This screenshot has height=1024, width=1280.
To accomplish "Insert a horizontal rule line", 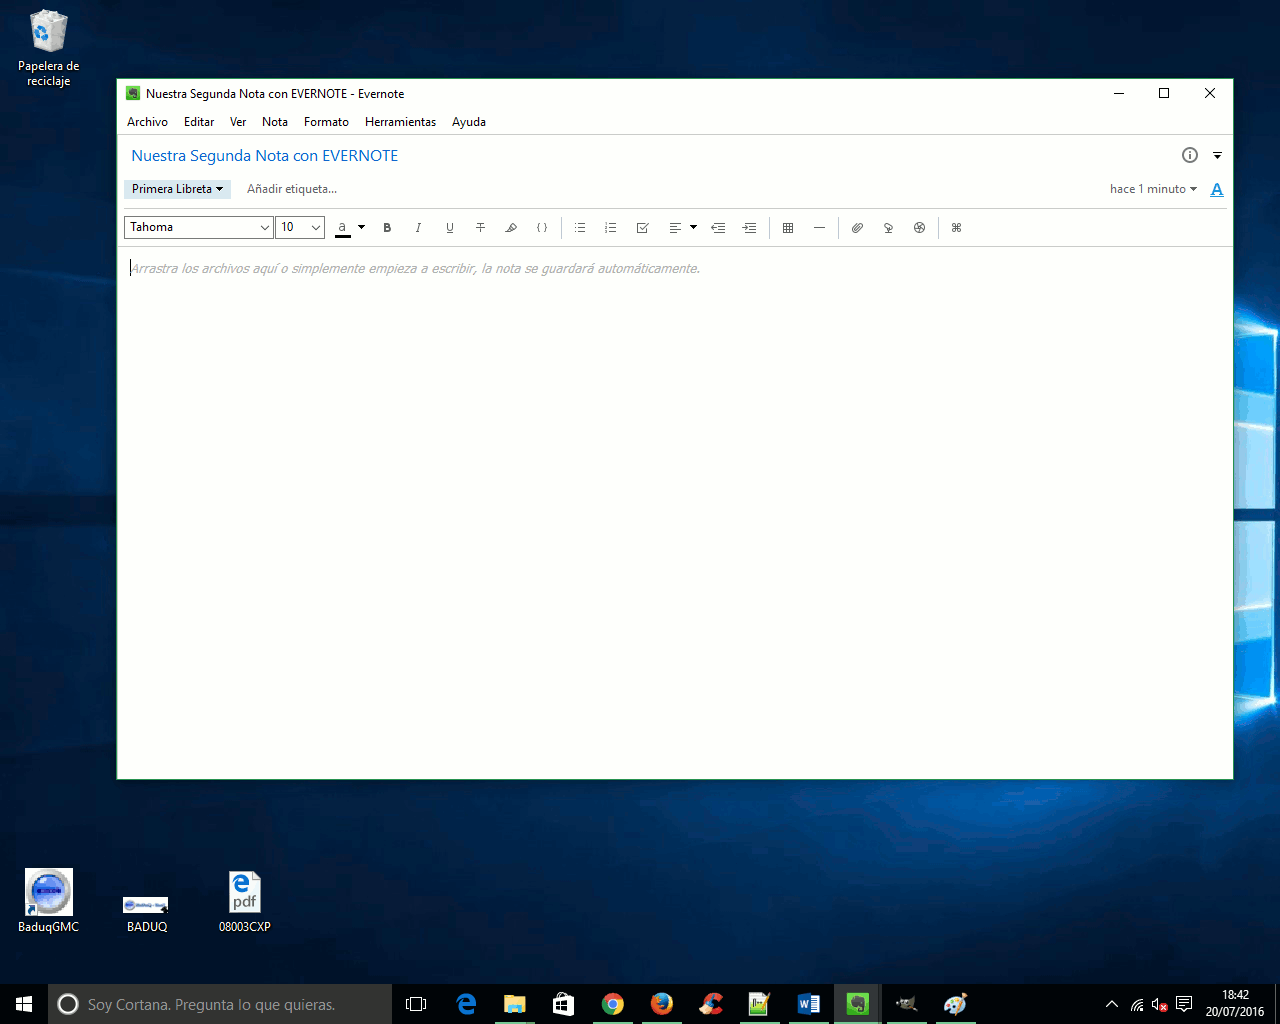I will (x=819, y=228).
